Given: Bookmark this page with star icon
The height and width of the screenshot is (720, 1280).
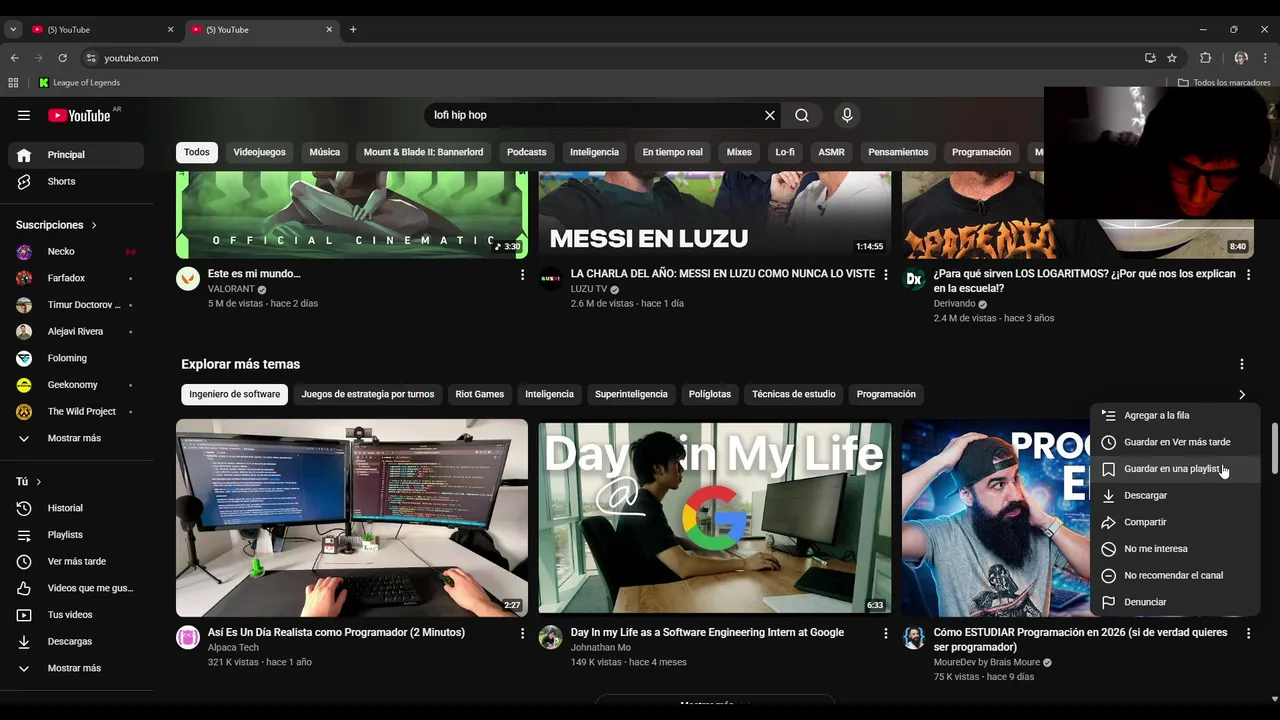Looking at the screenshot, I should pyautogui.click(x=1172, y=58).
